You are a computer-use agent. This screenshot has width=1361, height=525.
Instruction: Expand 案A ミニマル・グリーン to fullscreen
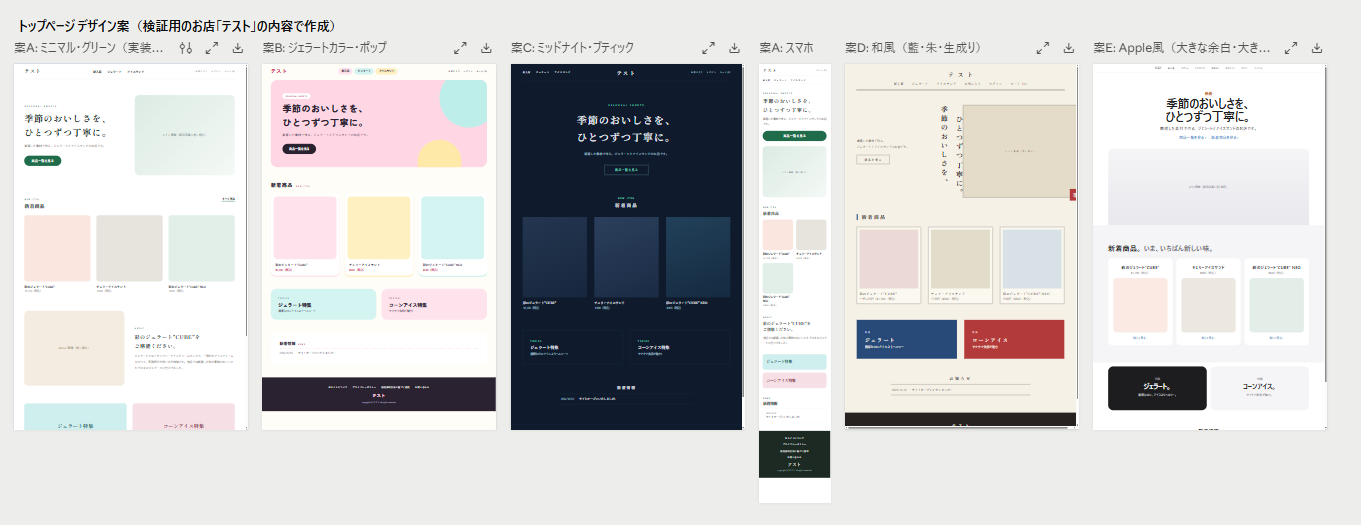[x=212, y=48]
